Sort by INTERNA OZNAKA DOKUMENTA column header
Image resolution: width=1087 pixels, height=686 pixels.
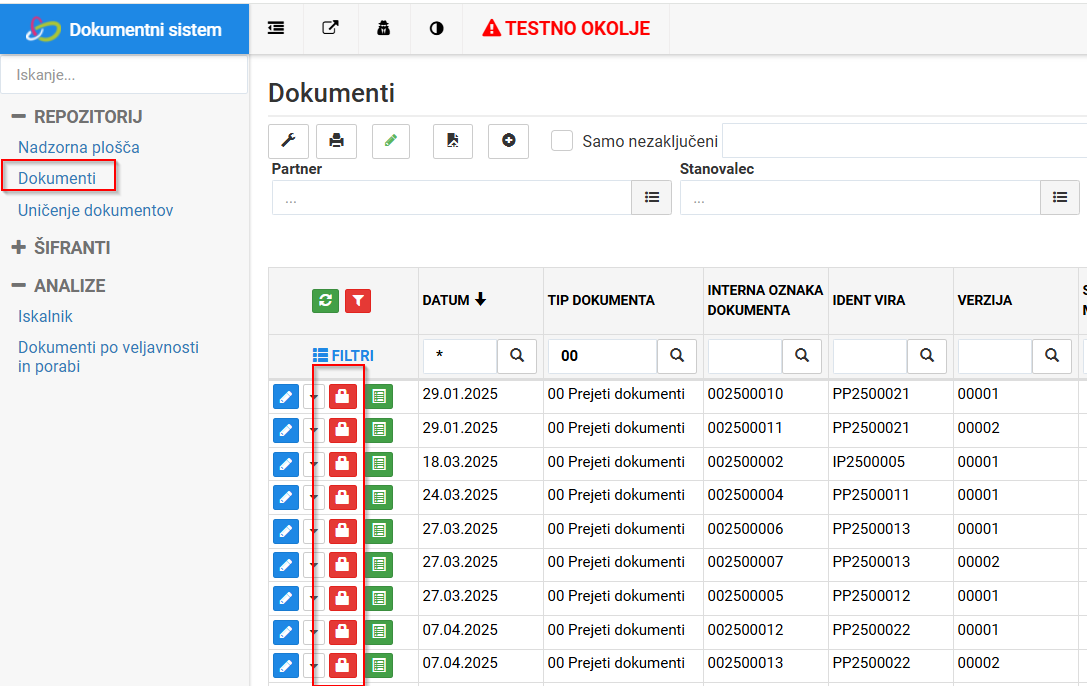765,300
